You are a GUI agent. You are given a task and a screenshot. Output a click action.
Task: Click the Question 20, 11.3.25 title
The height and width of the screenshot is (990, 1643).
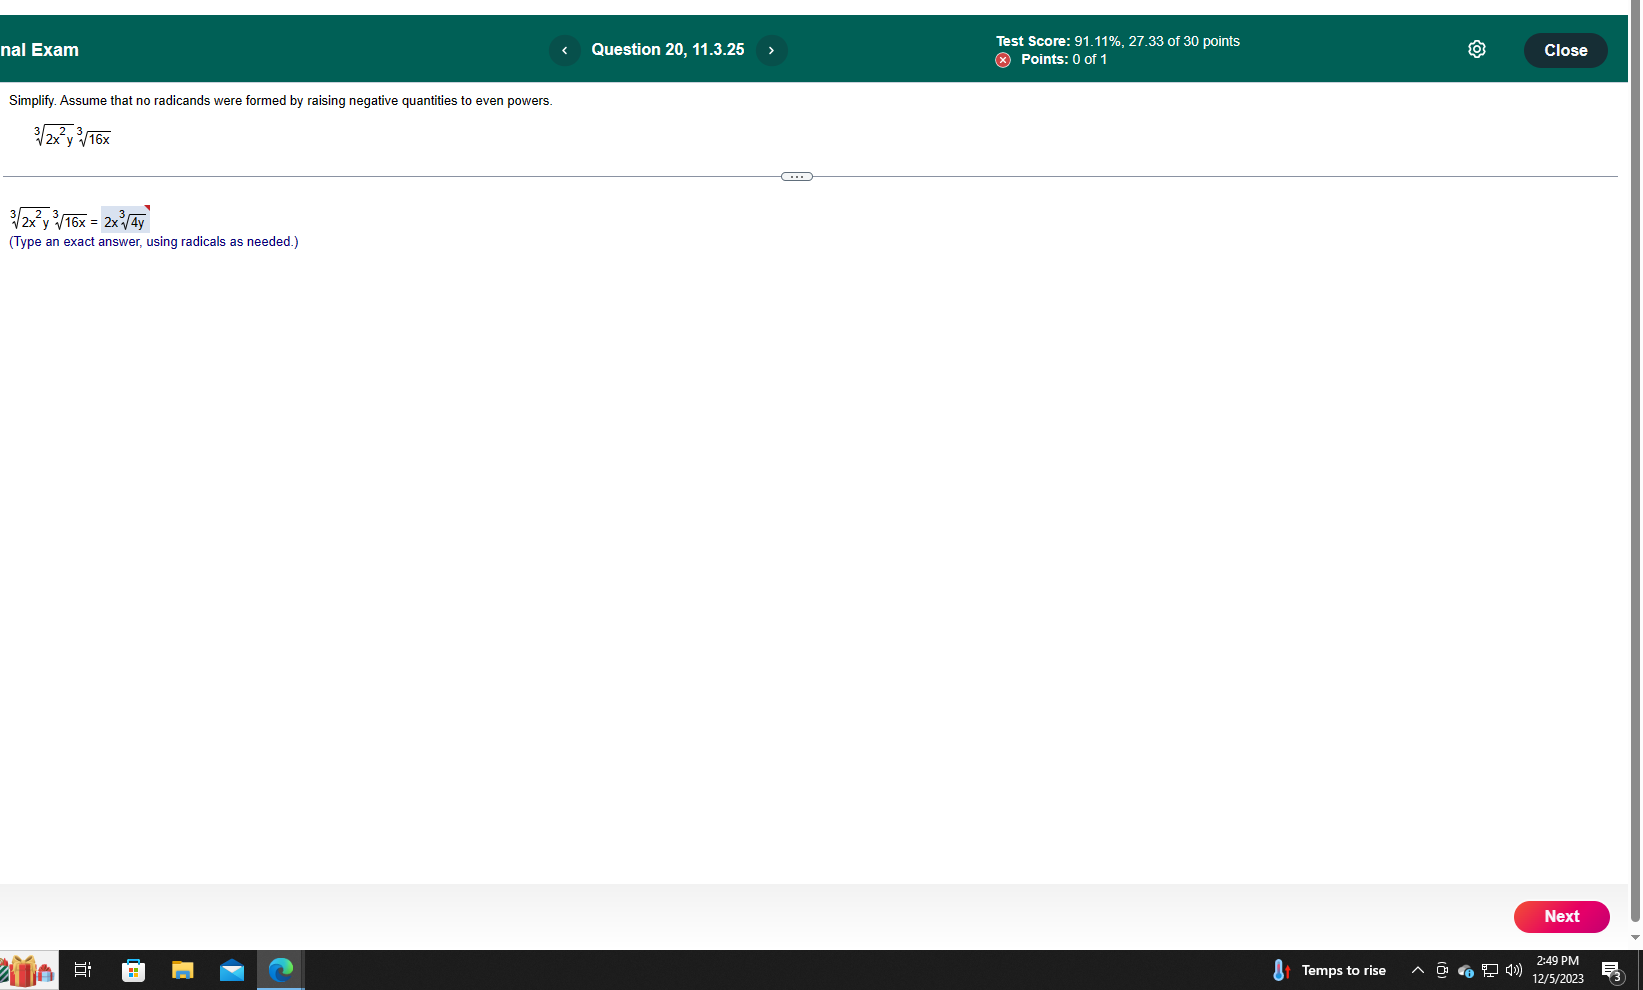pyautogui.click(x=667, y=49)
